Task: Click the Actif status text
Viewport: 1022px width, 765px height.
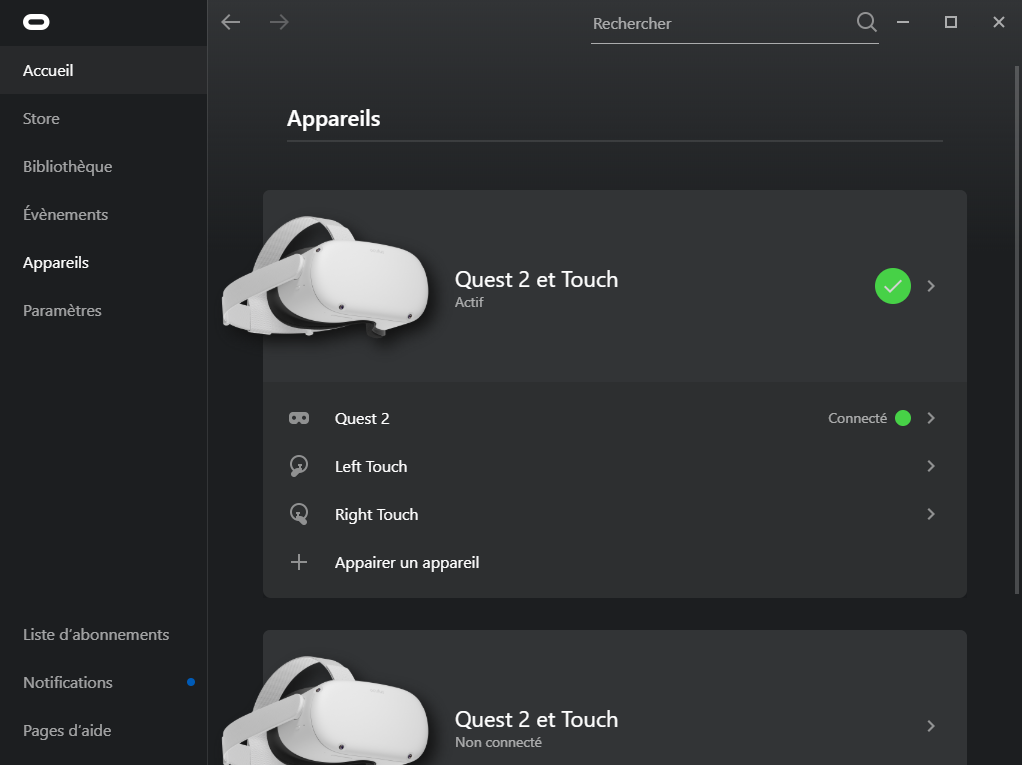Action: click(x=469, y=302)
